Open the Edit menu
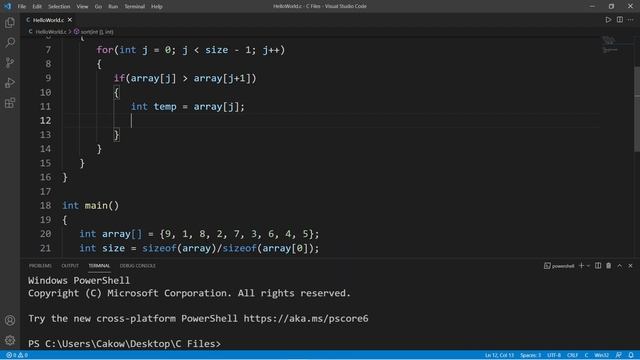This screenshot has width=640, height=360. pyautogui.click(x=37, y=7)
